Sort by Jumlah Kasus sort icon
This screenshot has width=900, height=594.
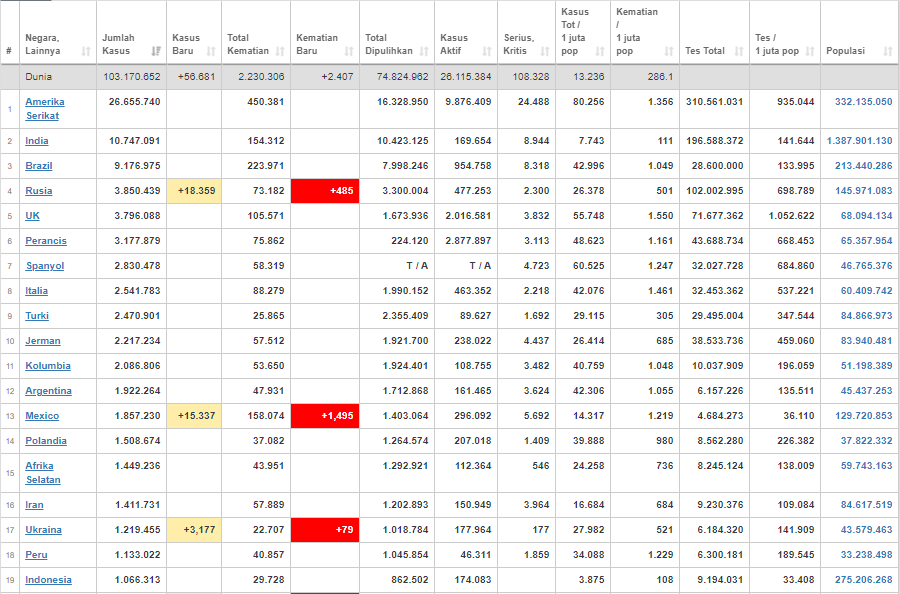[x=156, y=51]
